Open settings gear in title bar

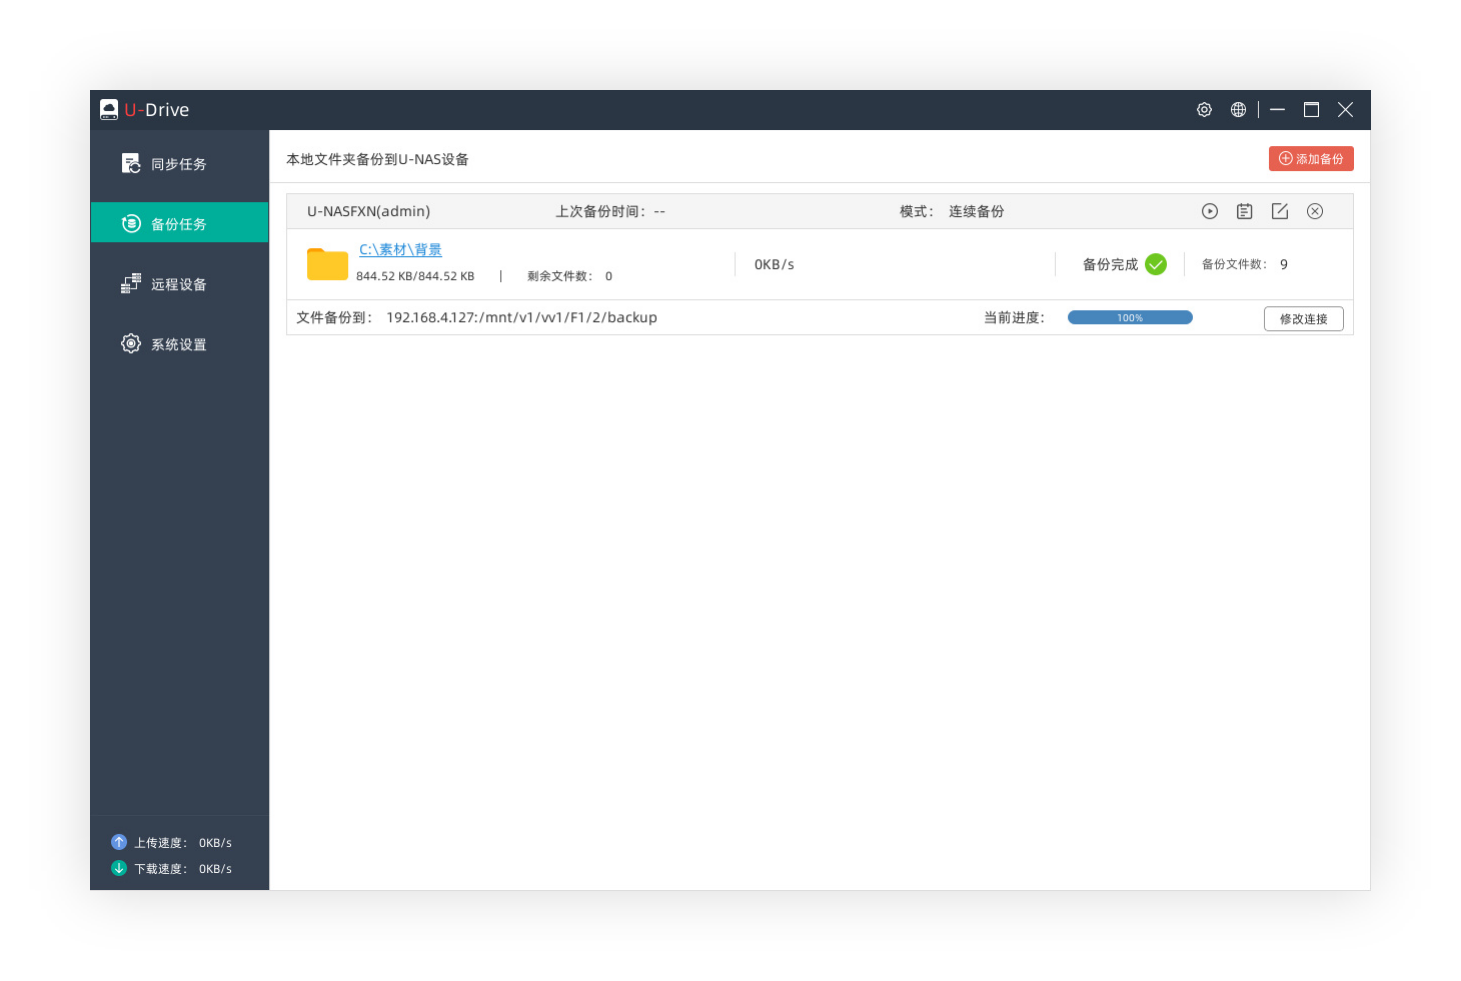pyautogui.click(x=1204, y=110)
